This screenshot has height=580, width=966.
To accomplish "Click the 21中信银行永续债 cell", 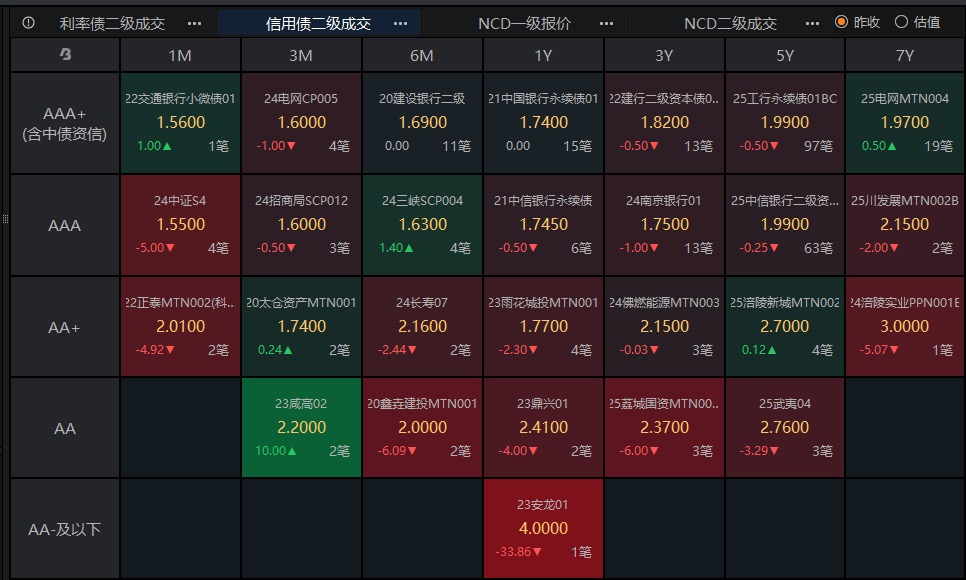I will (543, 225).
